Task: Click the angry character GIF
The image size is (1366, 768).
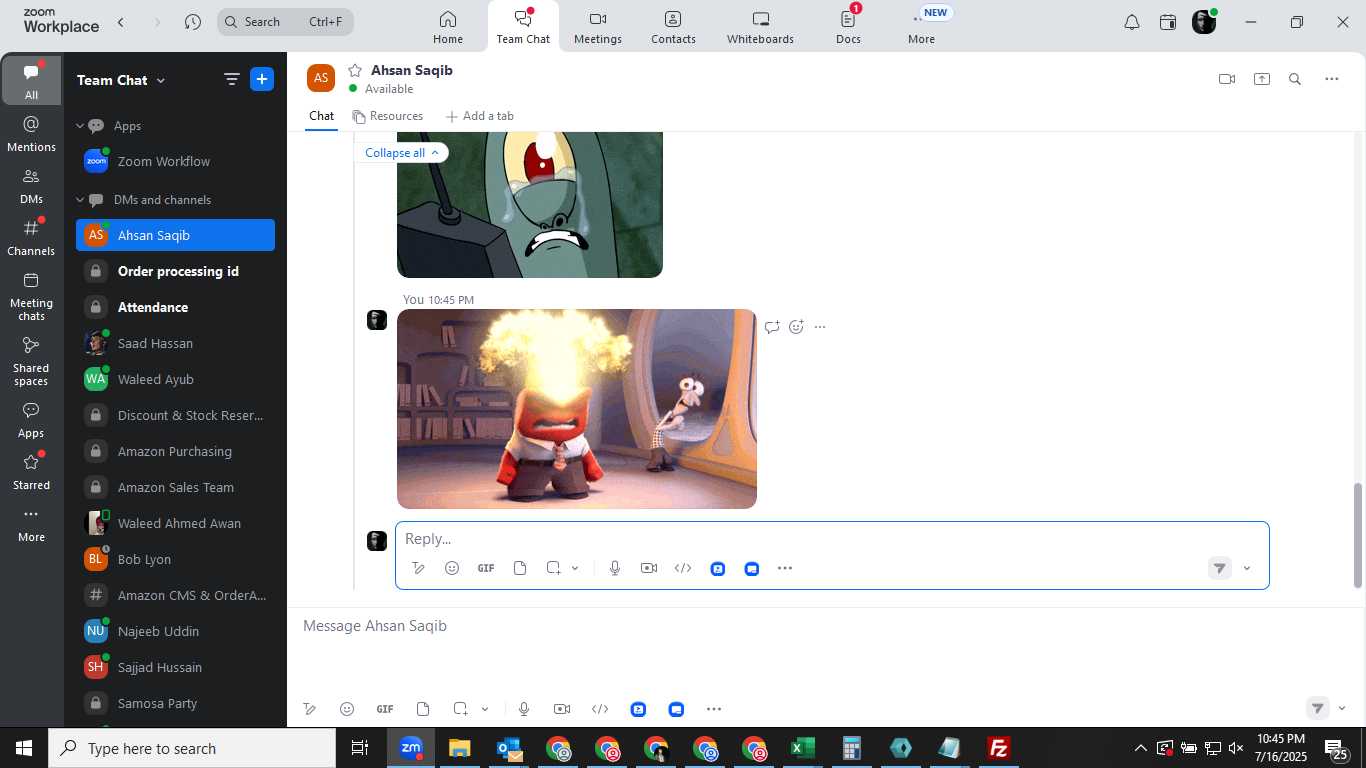Action: pyautogui.click(x=577, y=409)
